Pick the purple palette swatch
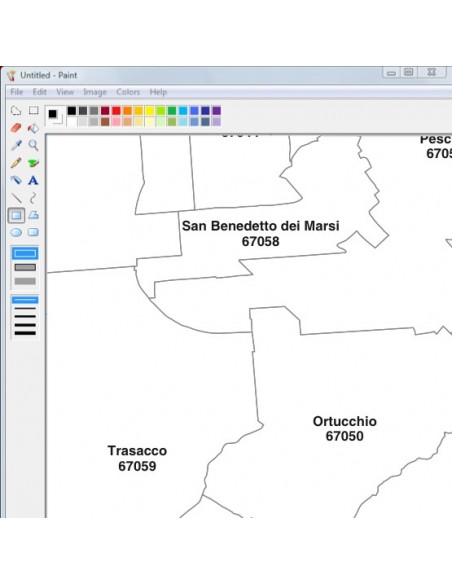The image size is (452, 584). 216,111
